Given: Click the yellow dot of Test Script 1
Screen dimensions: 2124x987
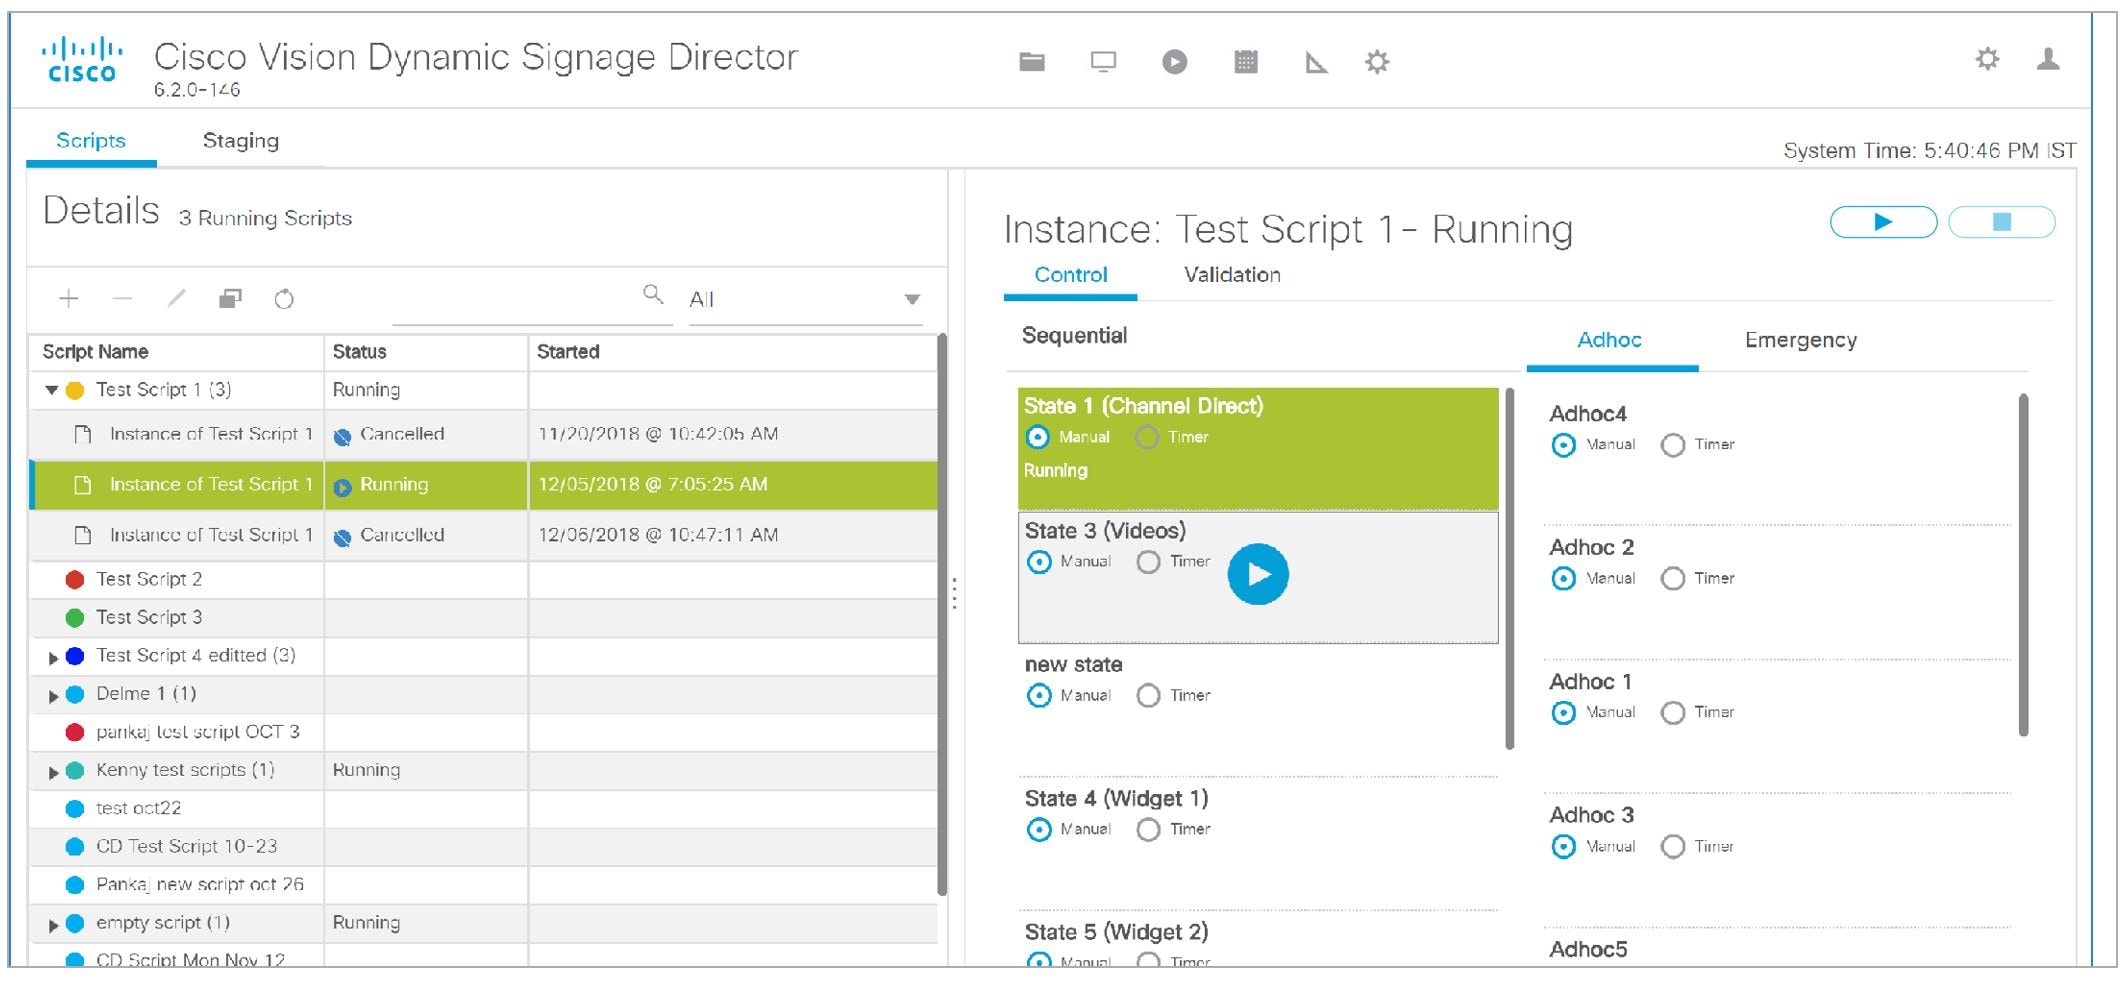Looking at the screenshot, I should coord(75,390).
